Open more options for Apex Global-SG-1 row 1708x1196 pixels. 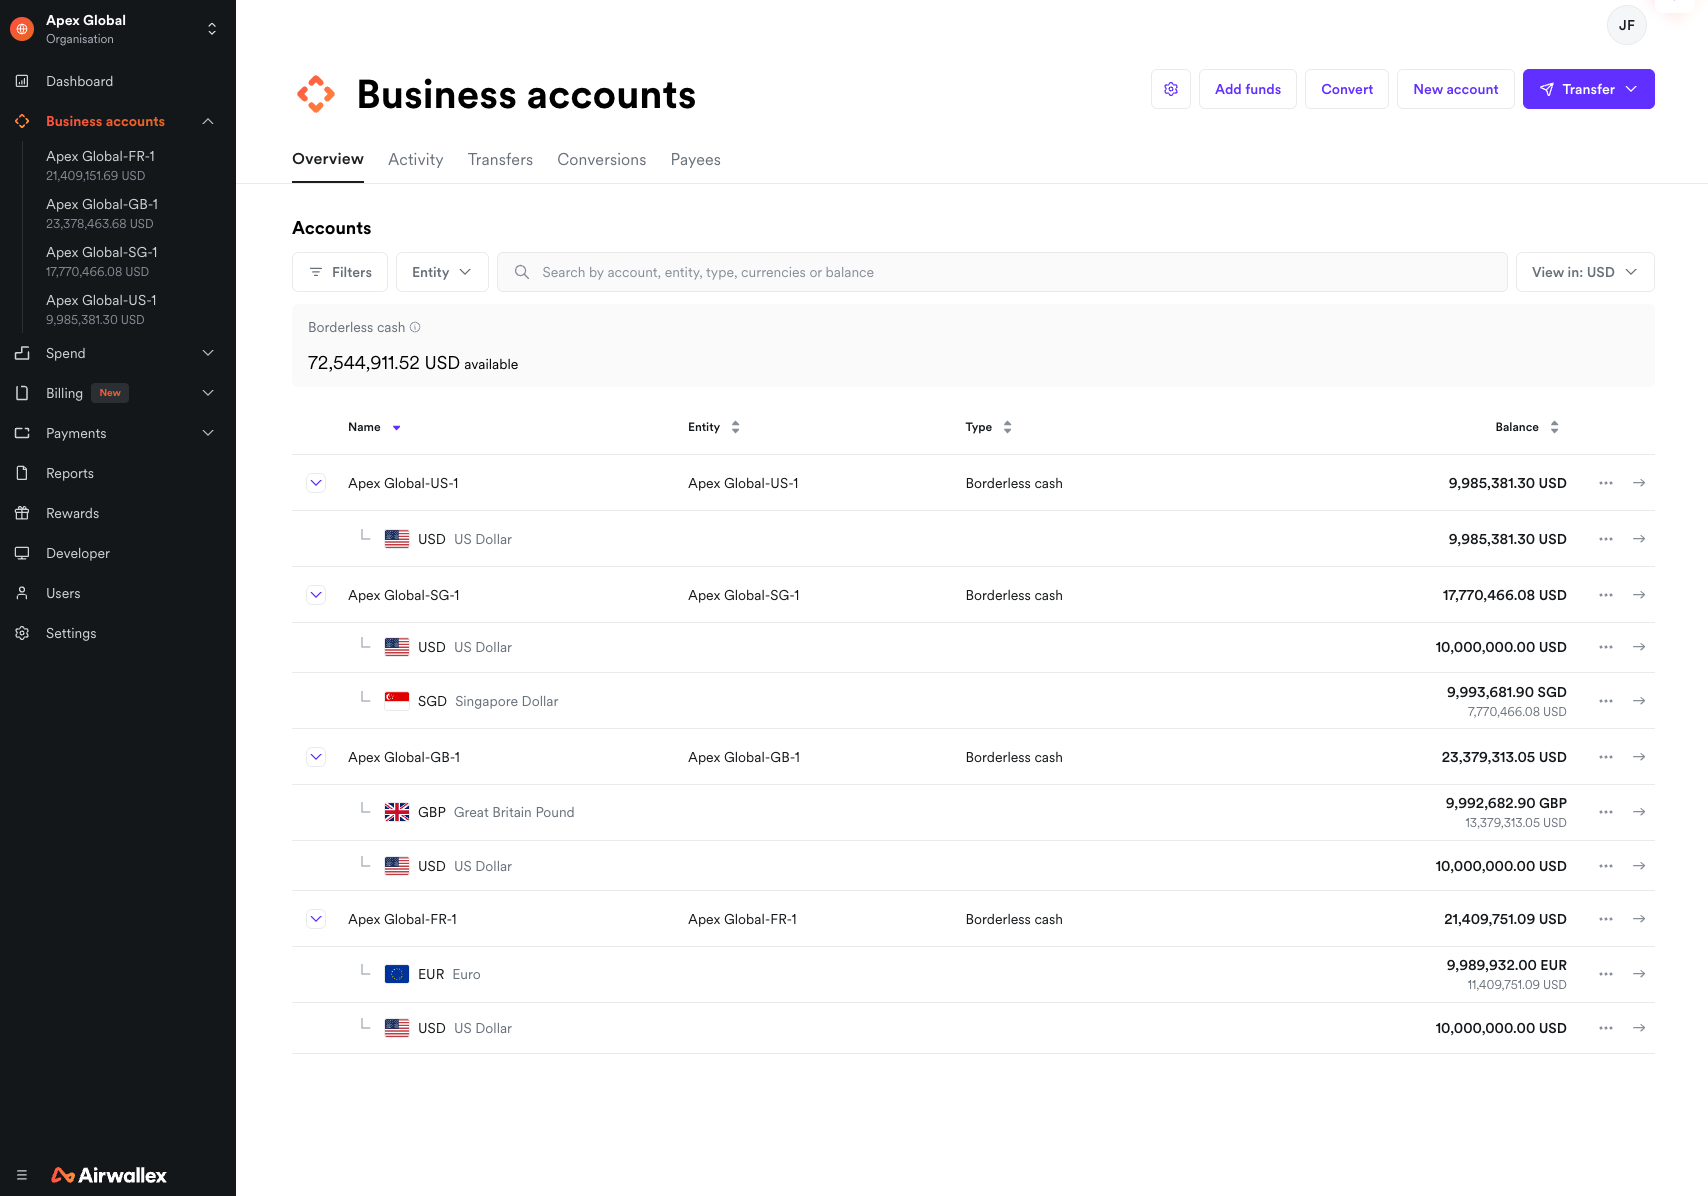(x=1606, y=595)
